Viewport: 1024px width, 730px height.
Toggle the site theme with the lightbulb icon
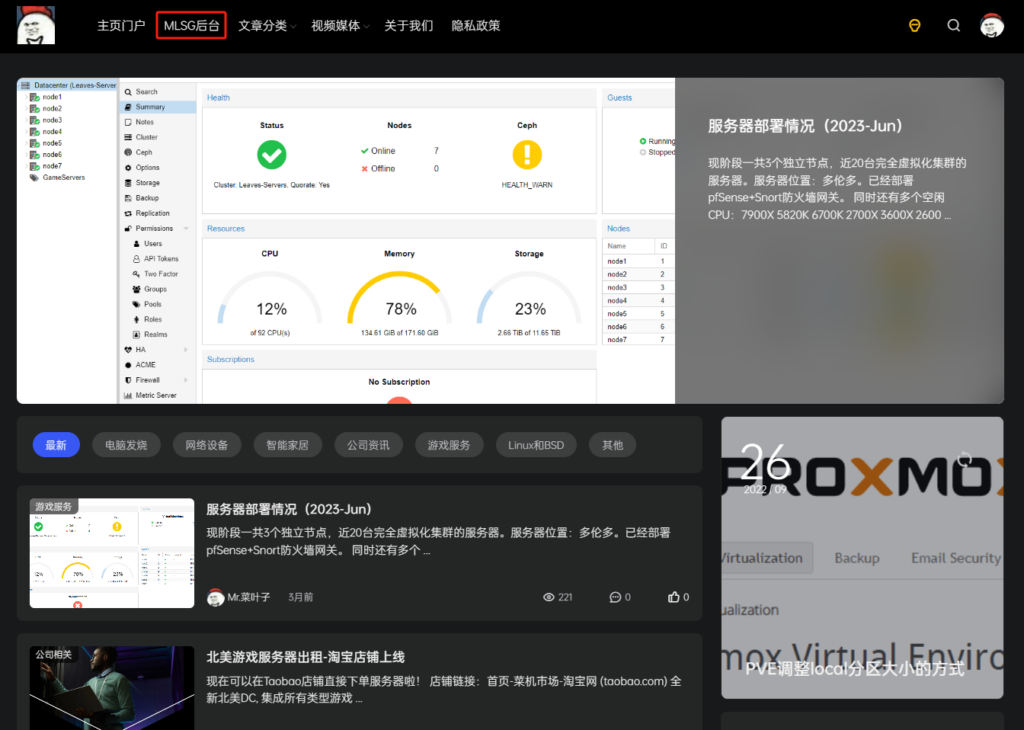click(915, 25)
